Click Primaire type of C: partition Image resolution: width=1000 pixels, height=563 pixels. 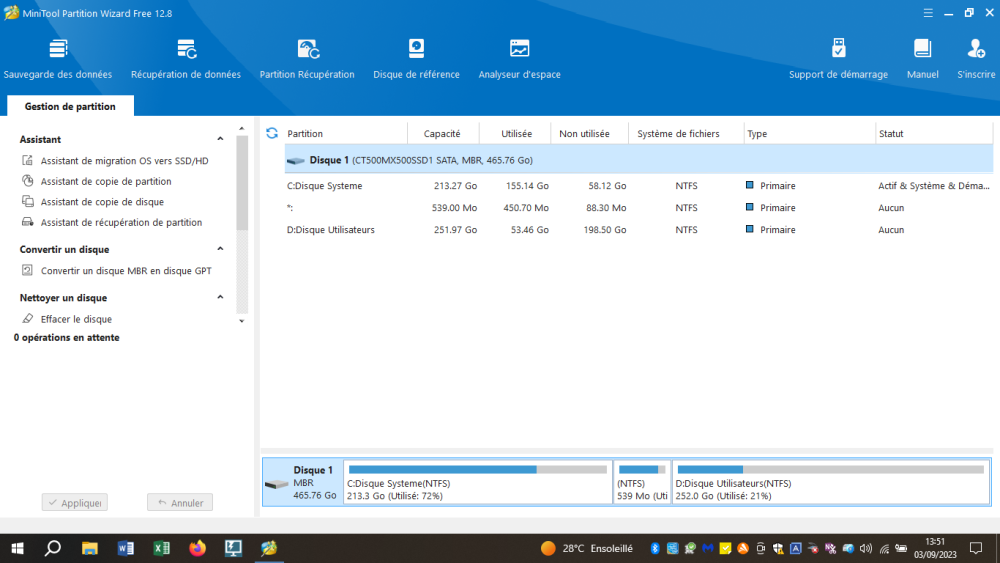pos(771,186)
